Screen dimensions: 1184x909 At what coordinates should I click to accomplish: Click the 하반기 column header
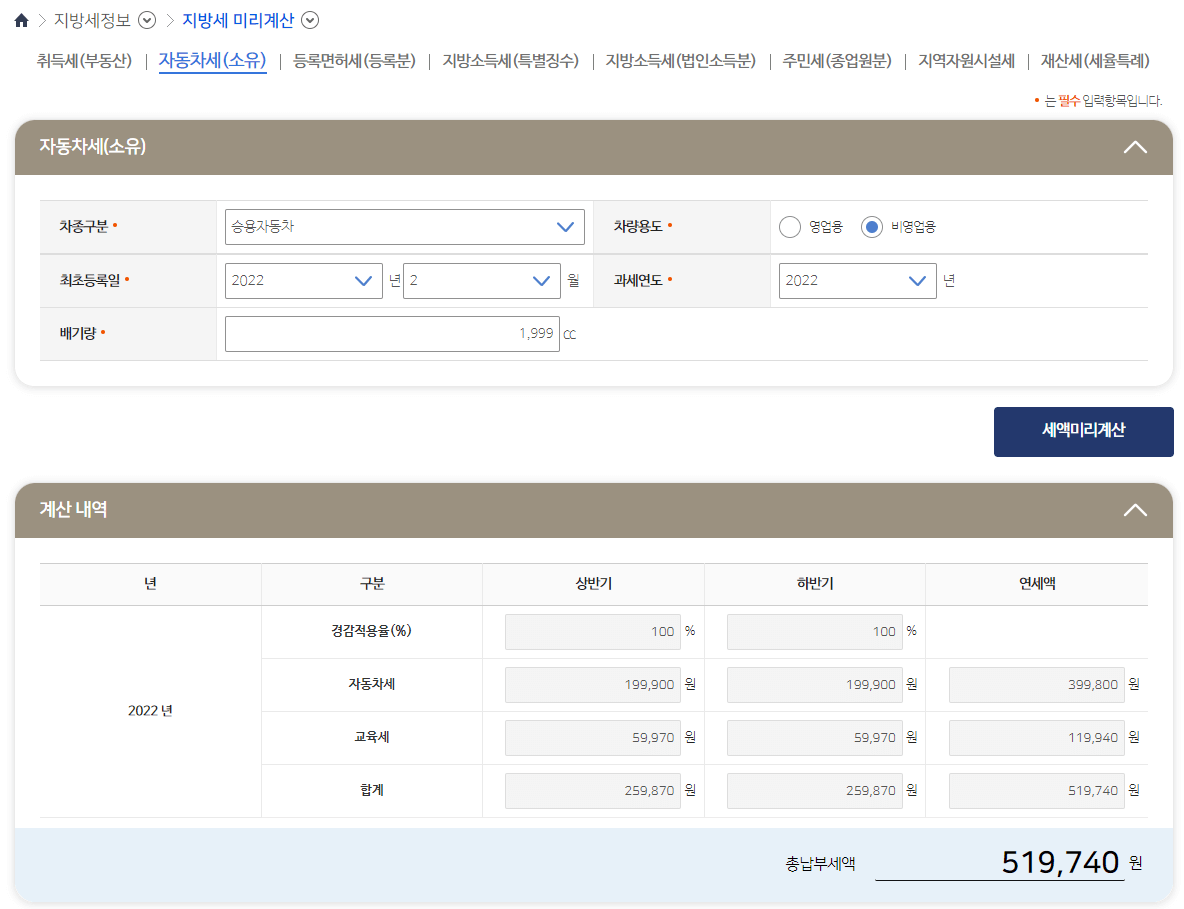click(x=815, y=584)
